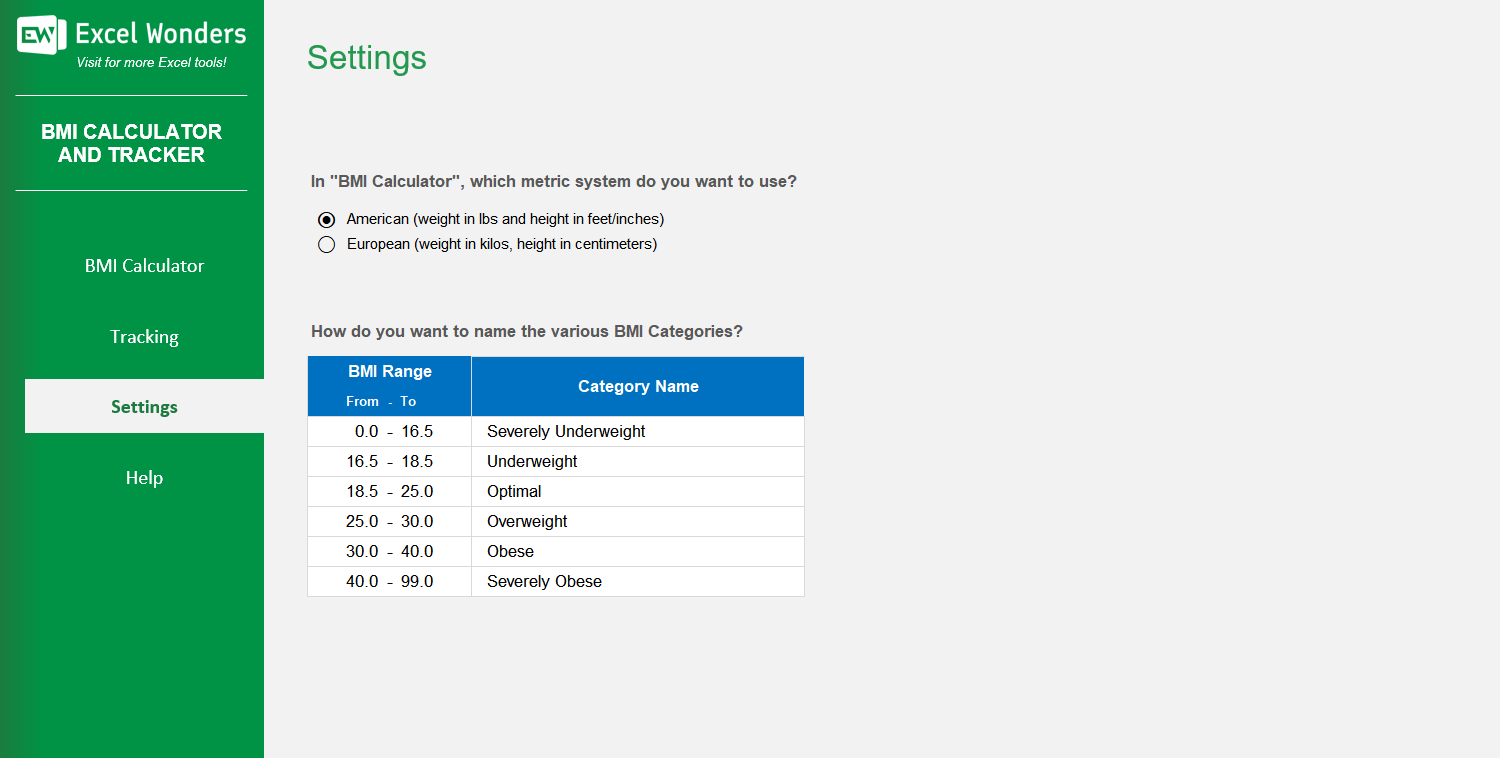The image size is (1500, 758).
Task: Click the 18.5 - 25.0 BMI range
Action: (389, 491)
